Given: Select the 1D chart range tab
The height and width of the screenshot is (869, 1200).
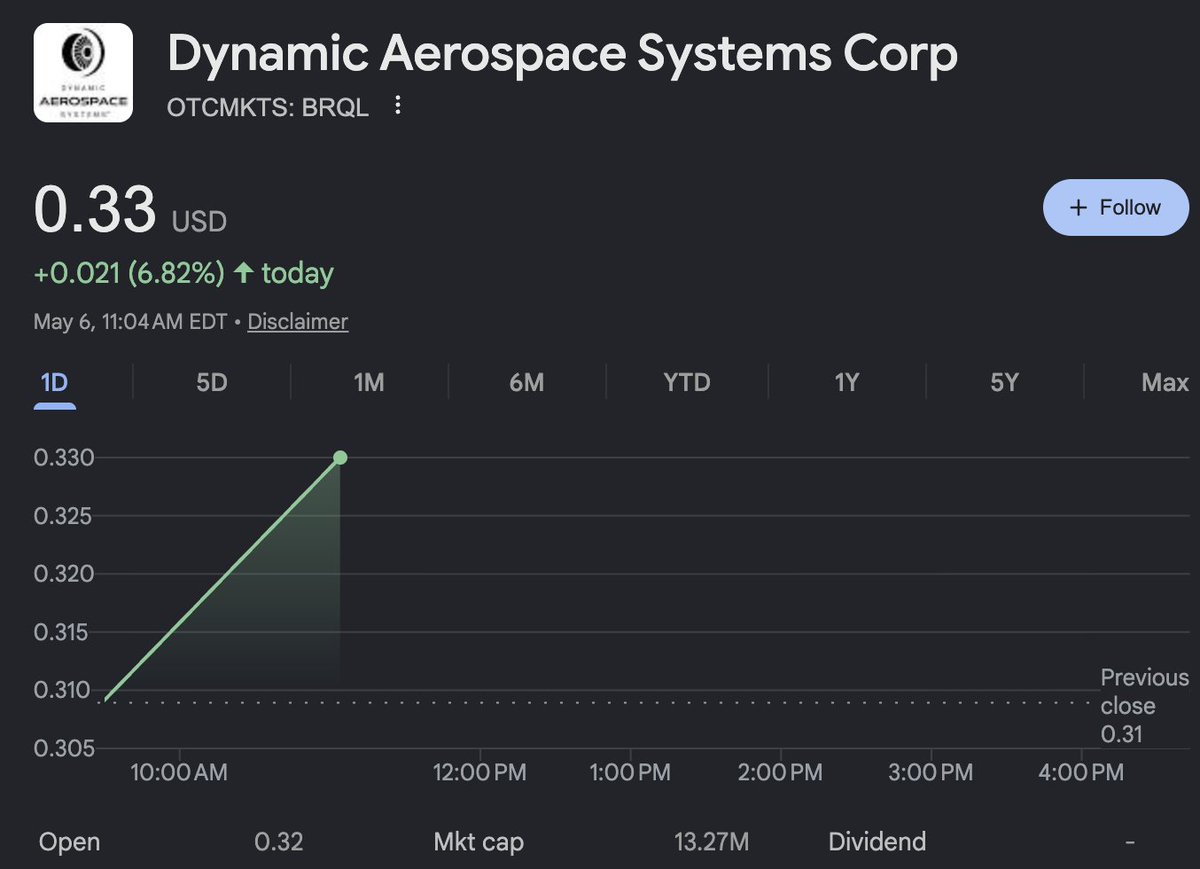Looking at the screenshot, I should coord(55,383).
